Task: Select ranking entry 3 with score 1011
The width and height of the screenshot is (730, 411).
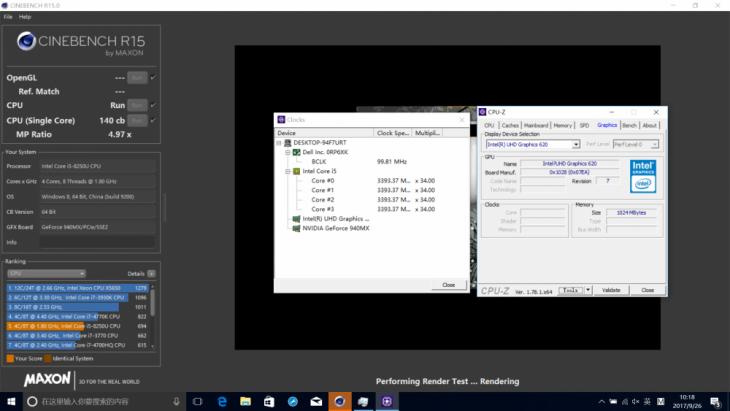Action: 77,307
